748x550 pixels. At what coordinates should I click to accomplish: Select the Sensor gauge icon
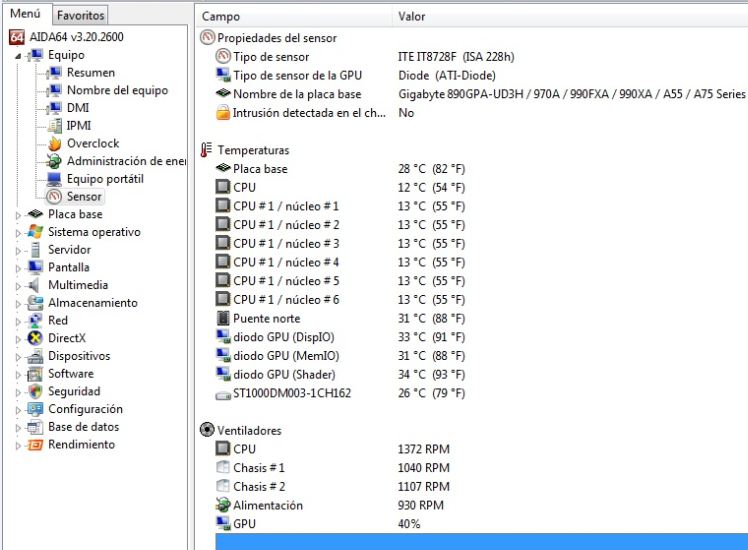(x=55, y=197)
